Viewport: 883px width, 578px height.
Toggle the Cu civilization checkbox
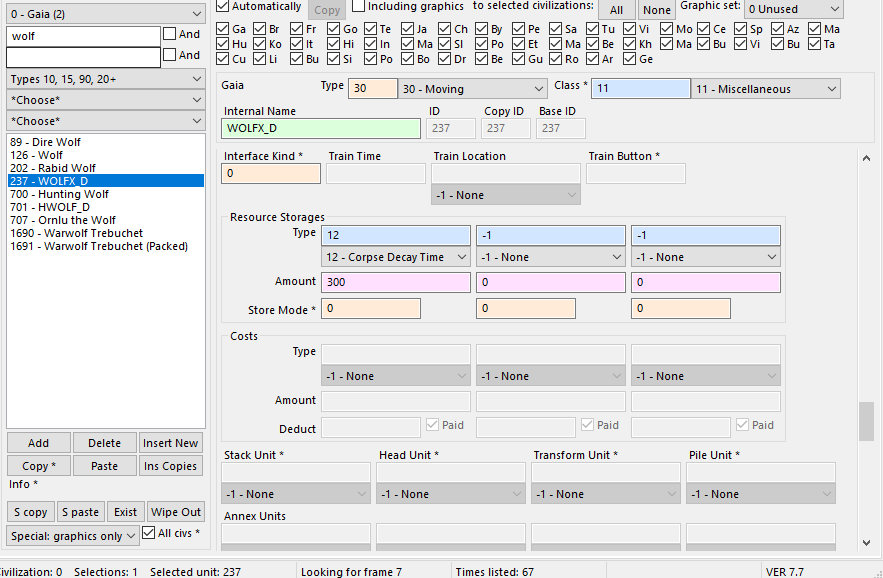tap(222, 59)
